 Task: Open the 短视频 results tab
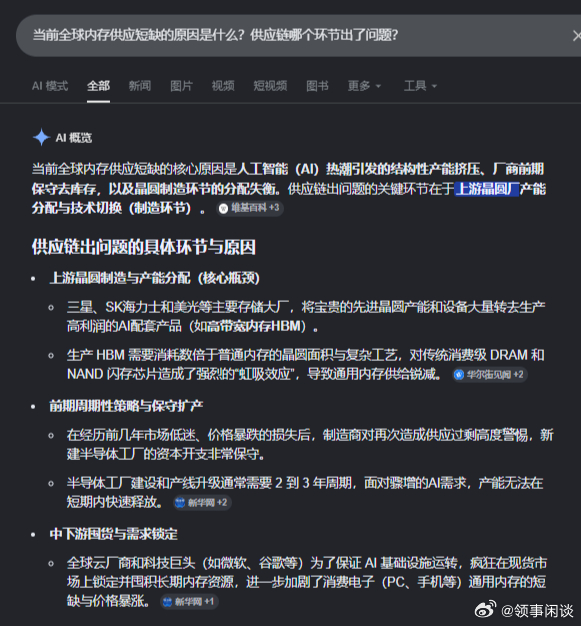(x=270, y=86)
